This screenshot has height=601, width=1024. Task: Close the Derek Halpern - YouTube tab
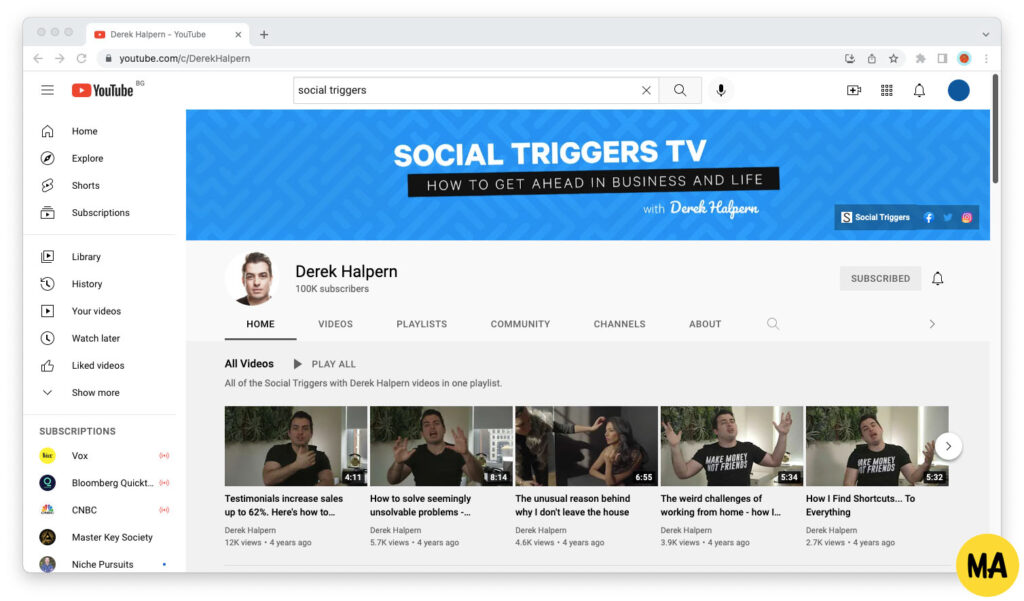(x=238, y=35)
